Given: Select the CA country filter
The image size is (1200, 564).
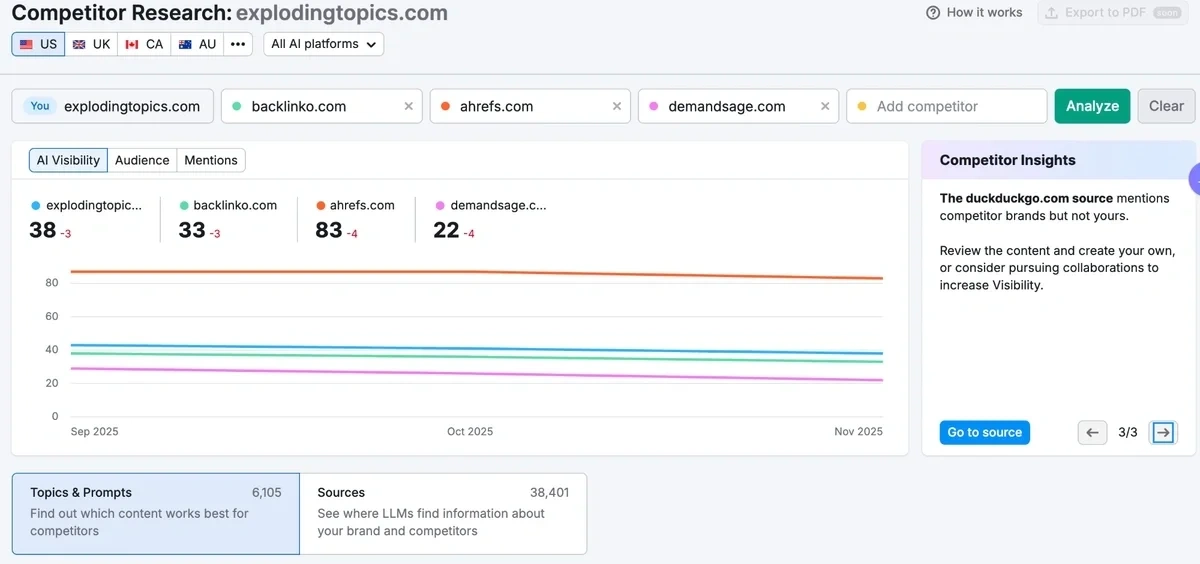Looking at the screenshot, I should point(144,44).
